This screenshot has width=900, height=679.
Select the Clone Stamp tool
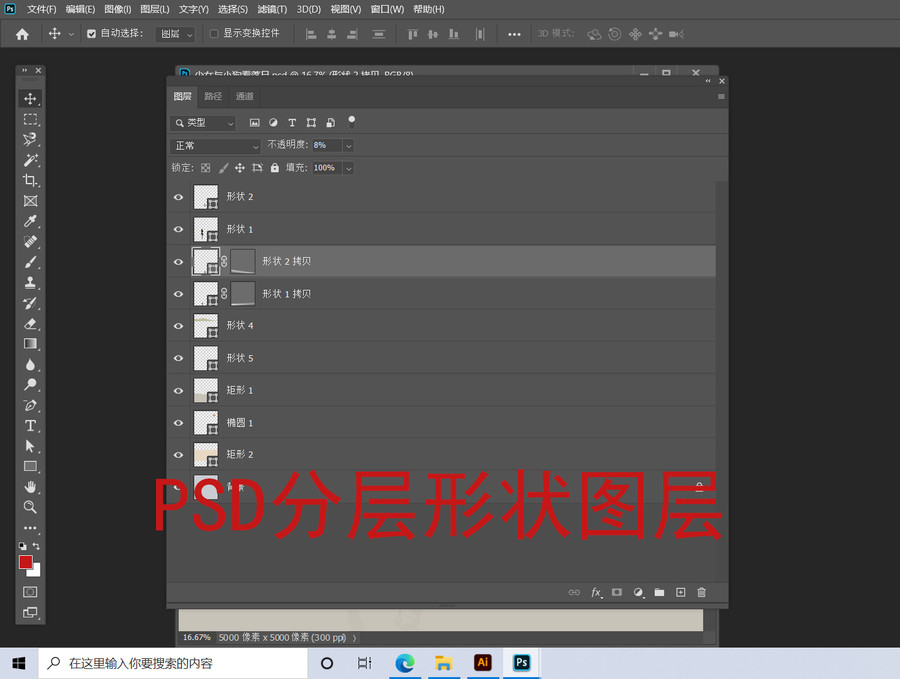30,282
